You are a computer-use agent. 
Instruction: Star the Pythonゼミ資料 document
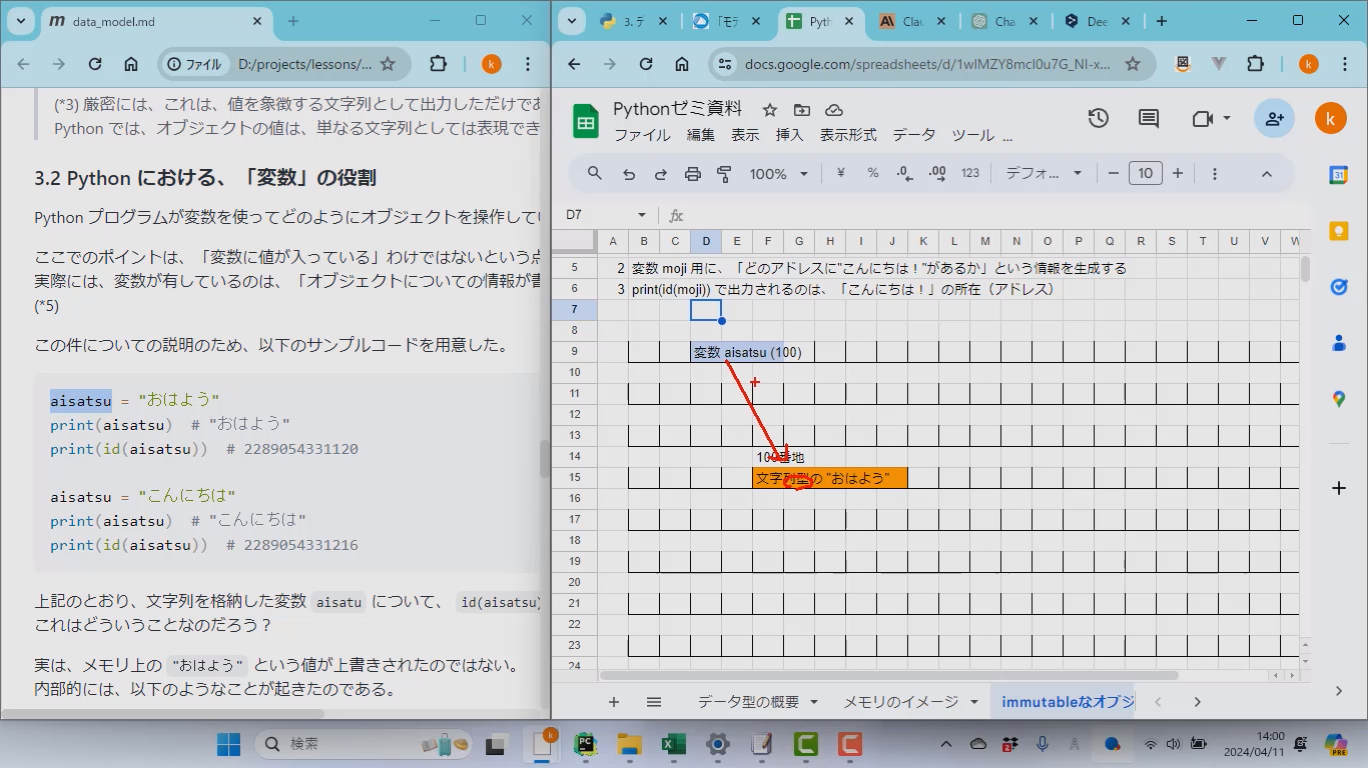pos(769,110)
